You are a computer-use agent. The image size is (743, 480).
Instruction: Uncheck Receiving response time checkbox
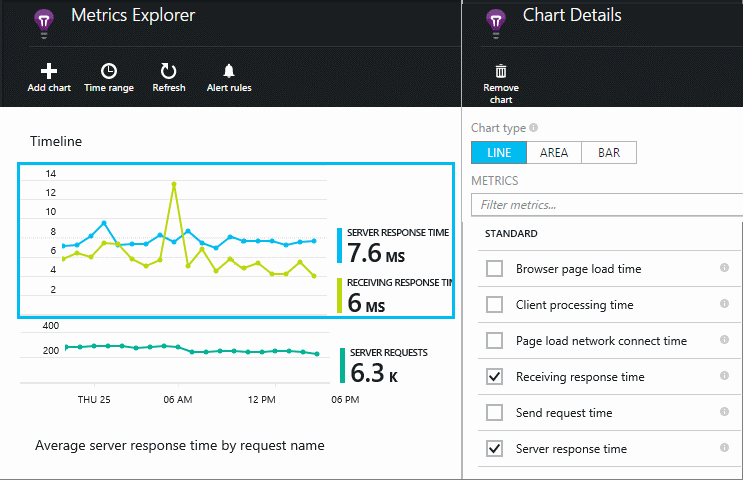[495, 377]
